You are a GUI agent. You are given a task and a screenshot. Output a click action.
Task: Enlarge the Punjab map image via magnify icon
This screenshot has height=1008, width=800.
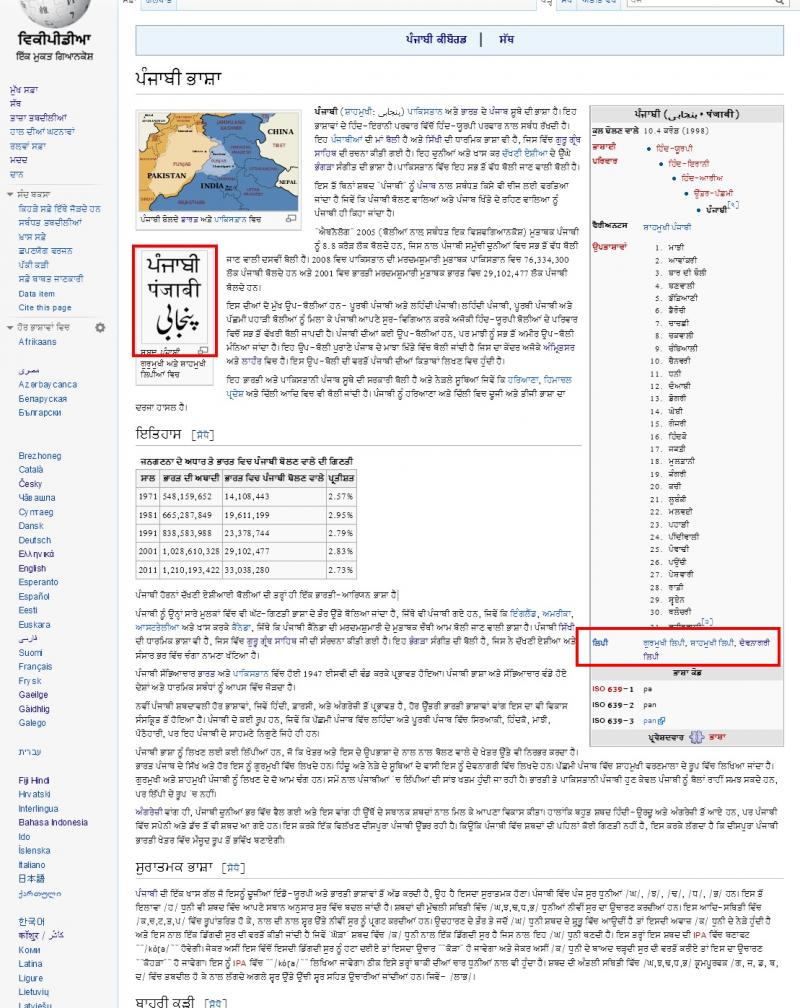pyautogui.click(x=291, y=219)
